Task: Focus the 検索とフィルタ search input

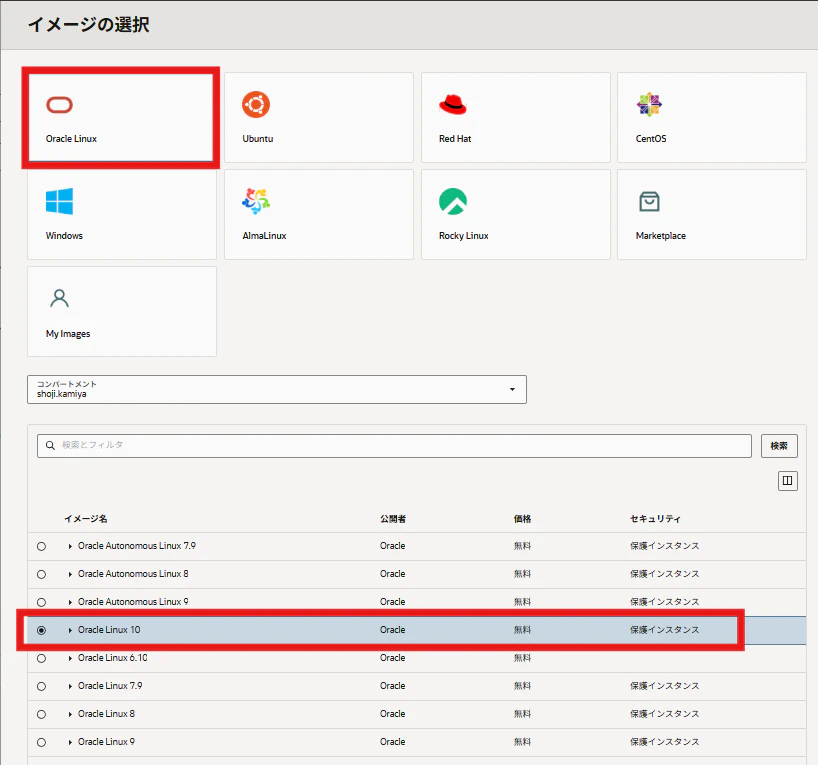Action: [x=394, y=446]
